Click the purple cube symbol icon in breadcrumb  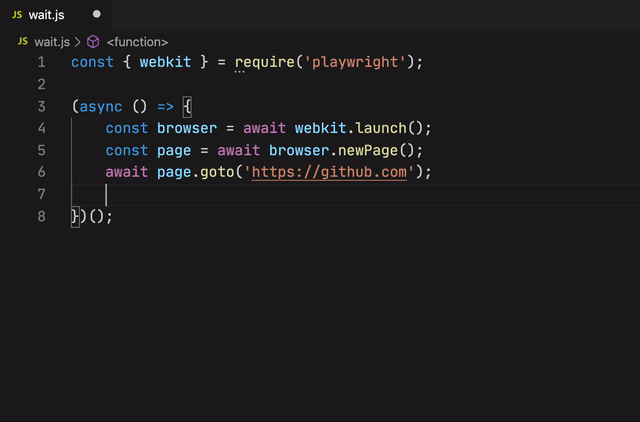[x=93, y=42]
